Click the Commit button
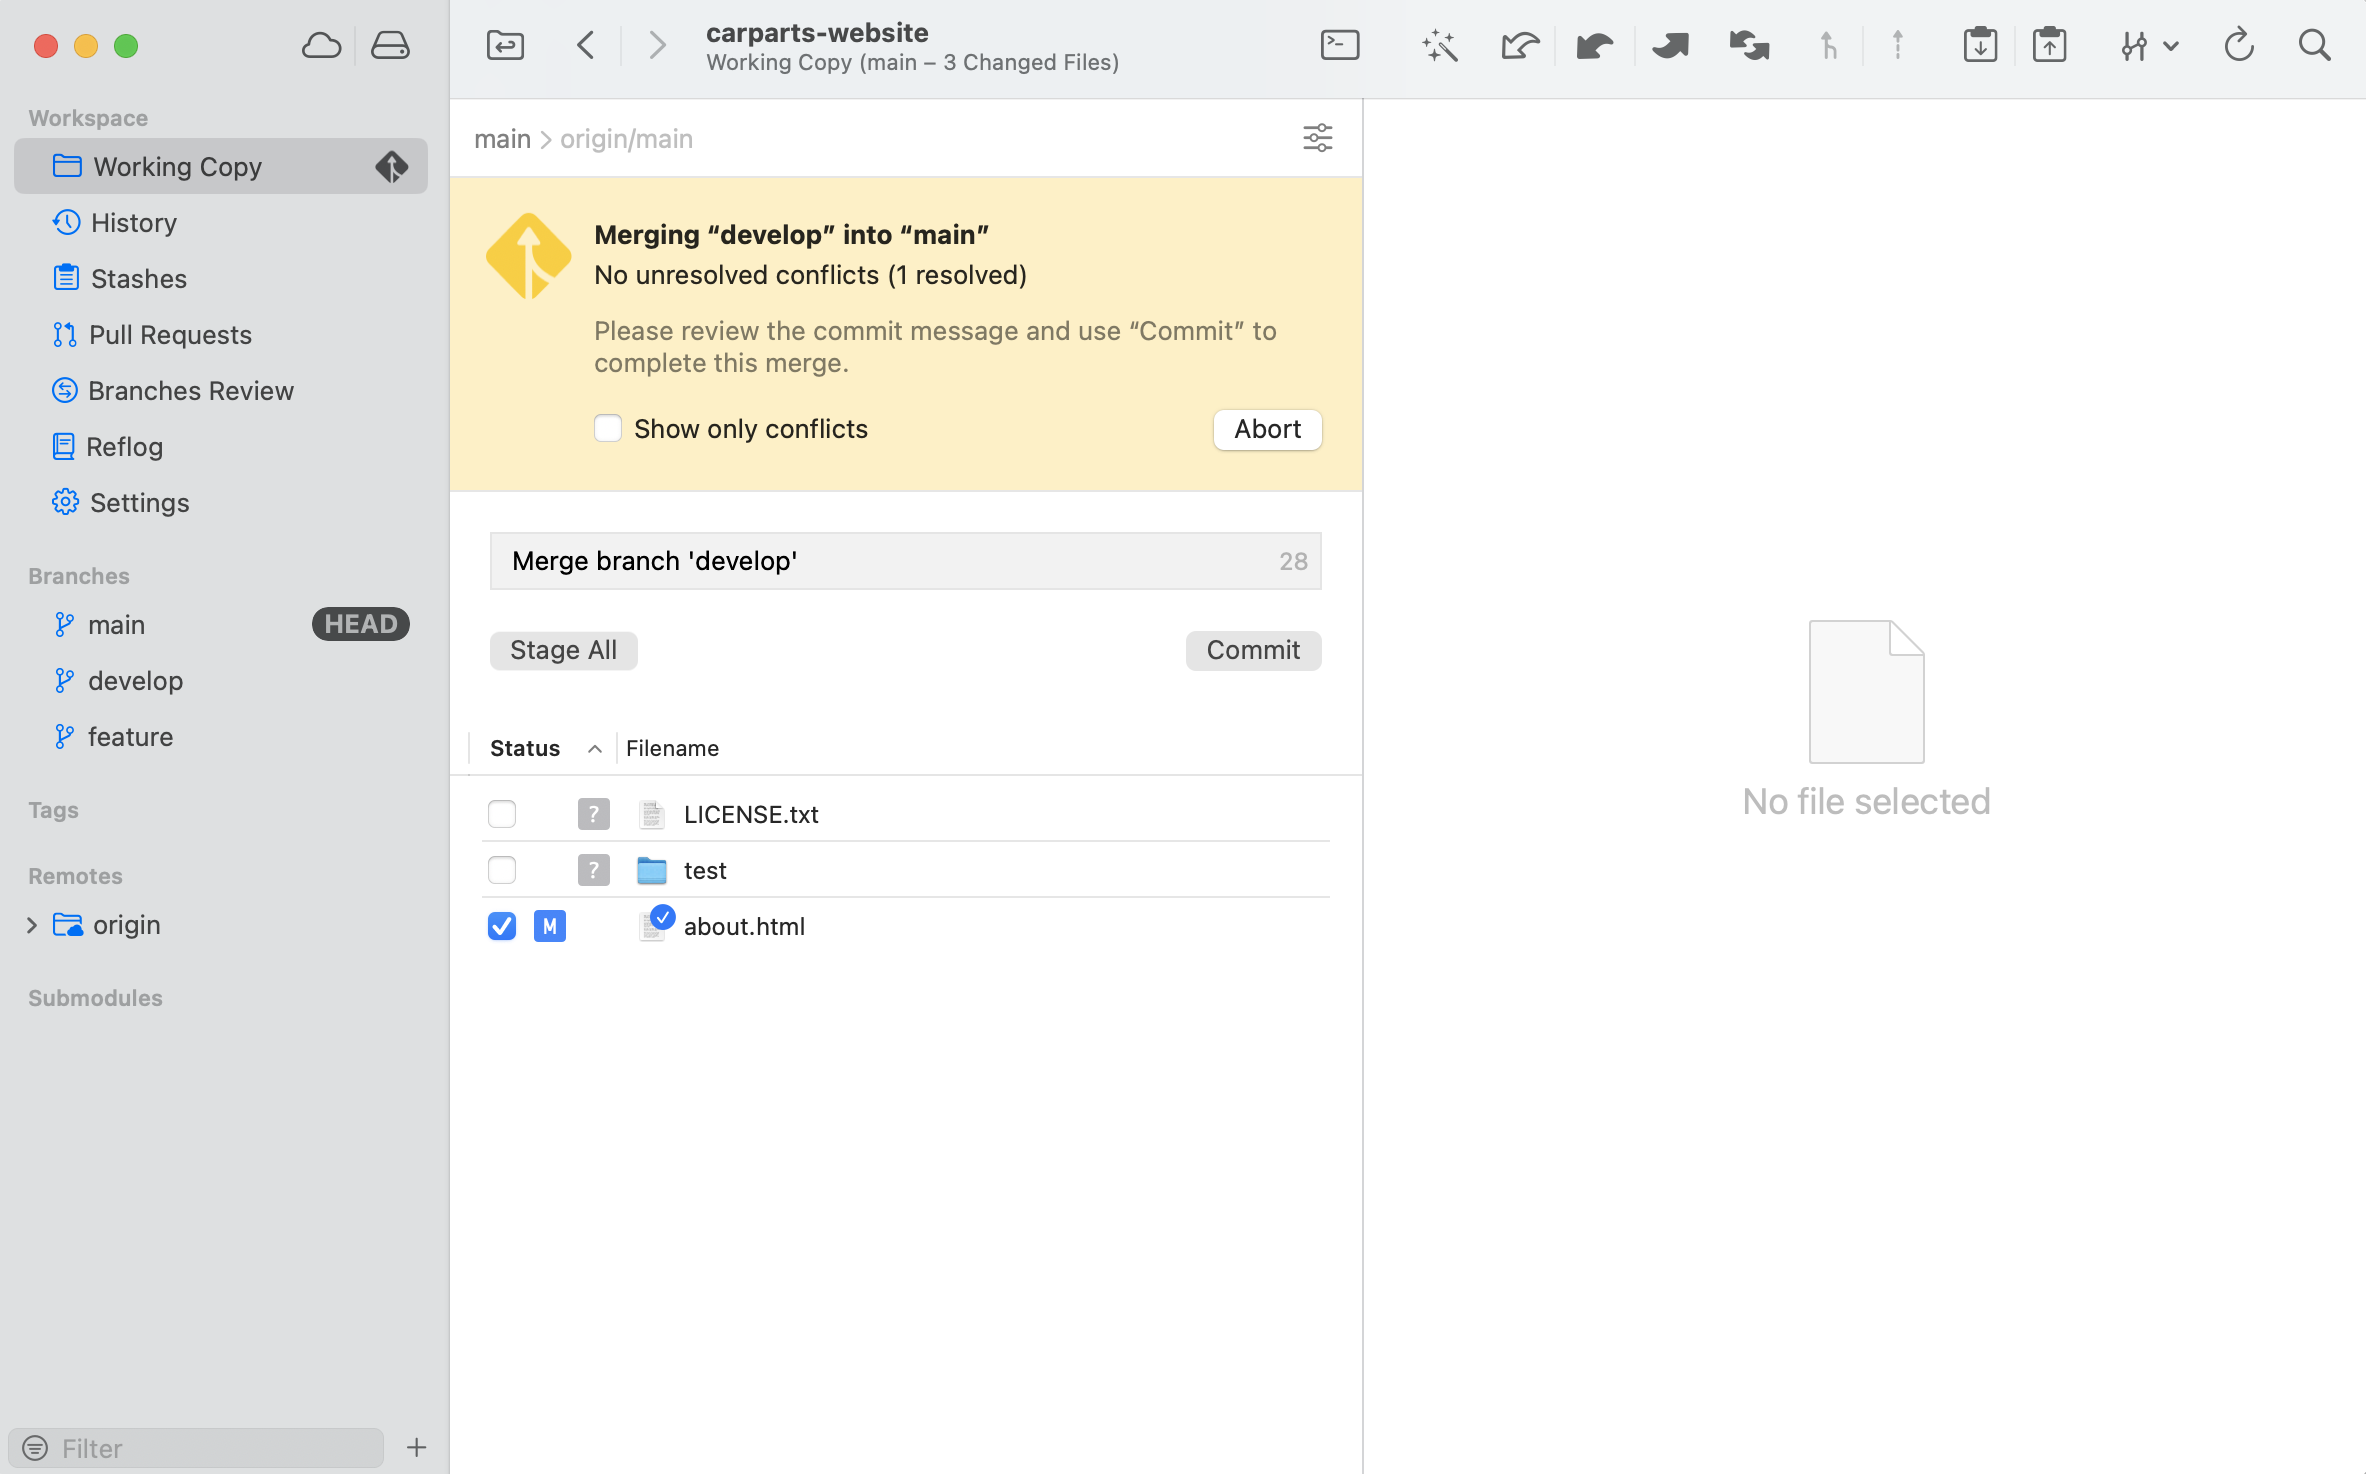 (1252, 650)
